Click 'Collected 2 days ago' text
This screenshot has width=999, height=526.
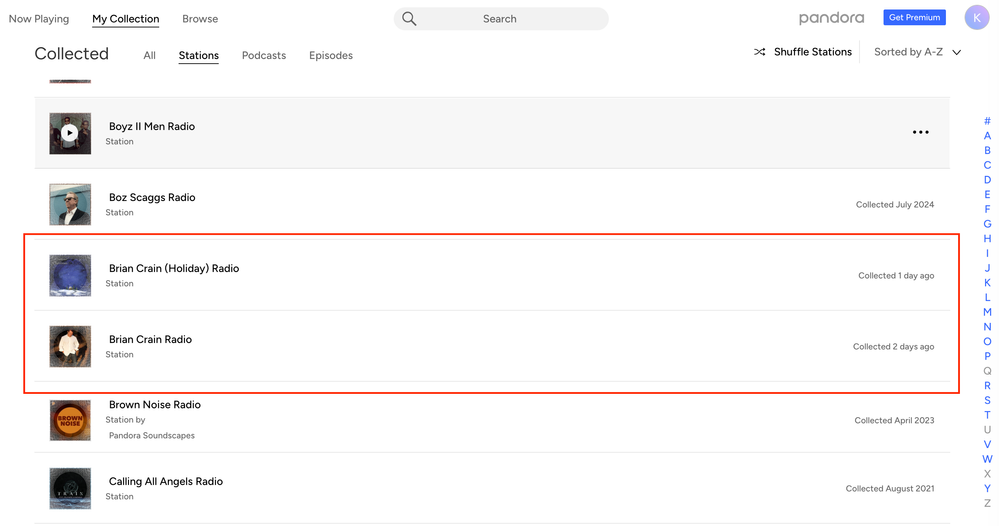tap(893, 346)
